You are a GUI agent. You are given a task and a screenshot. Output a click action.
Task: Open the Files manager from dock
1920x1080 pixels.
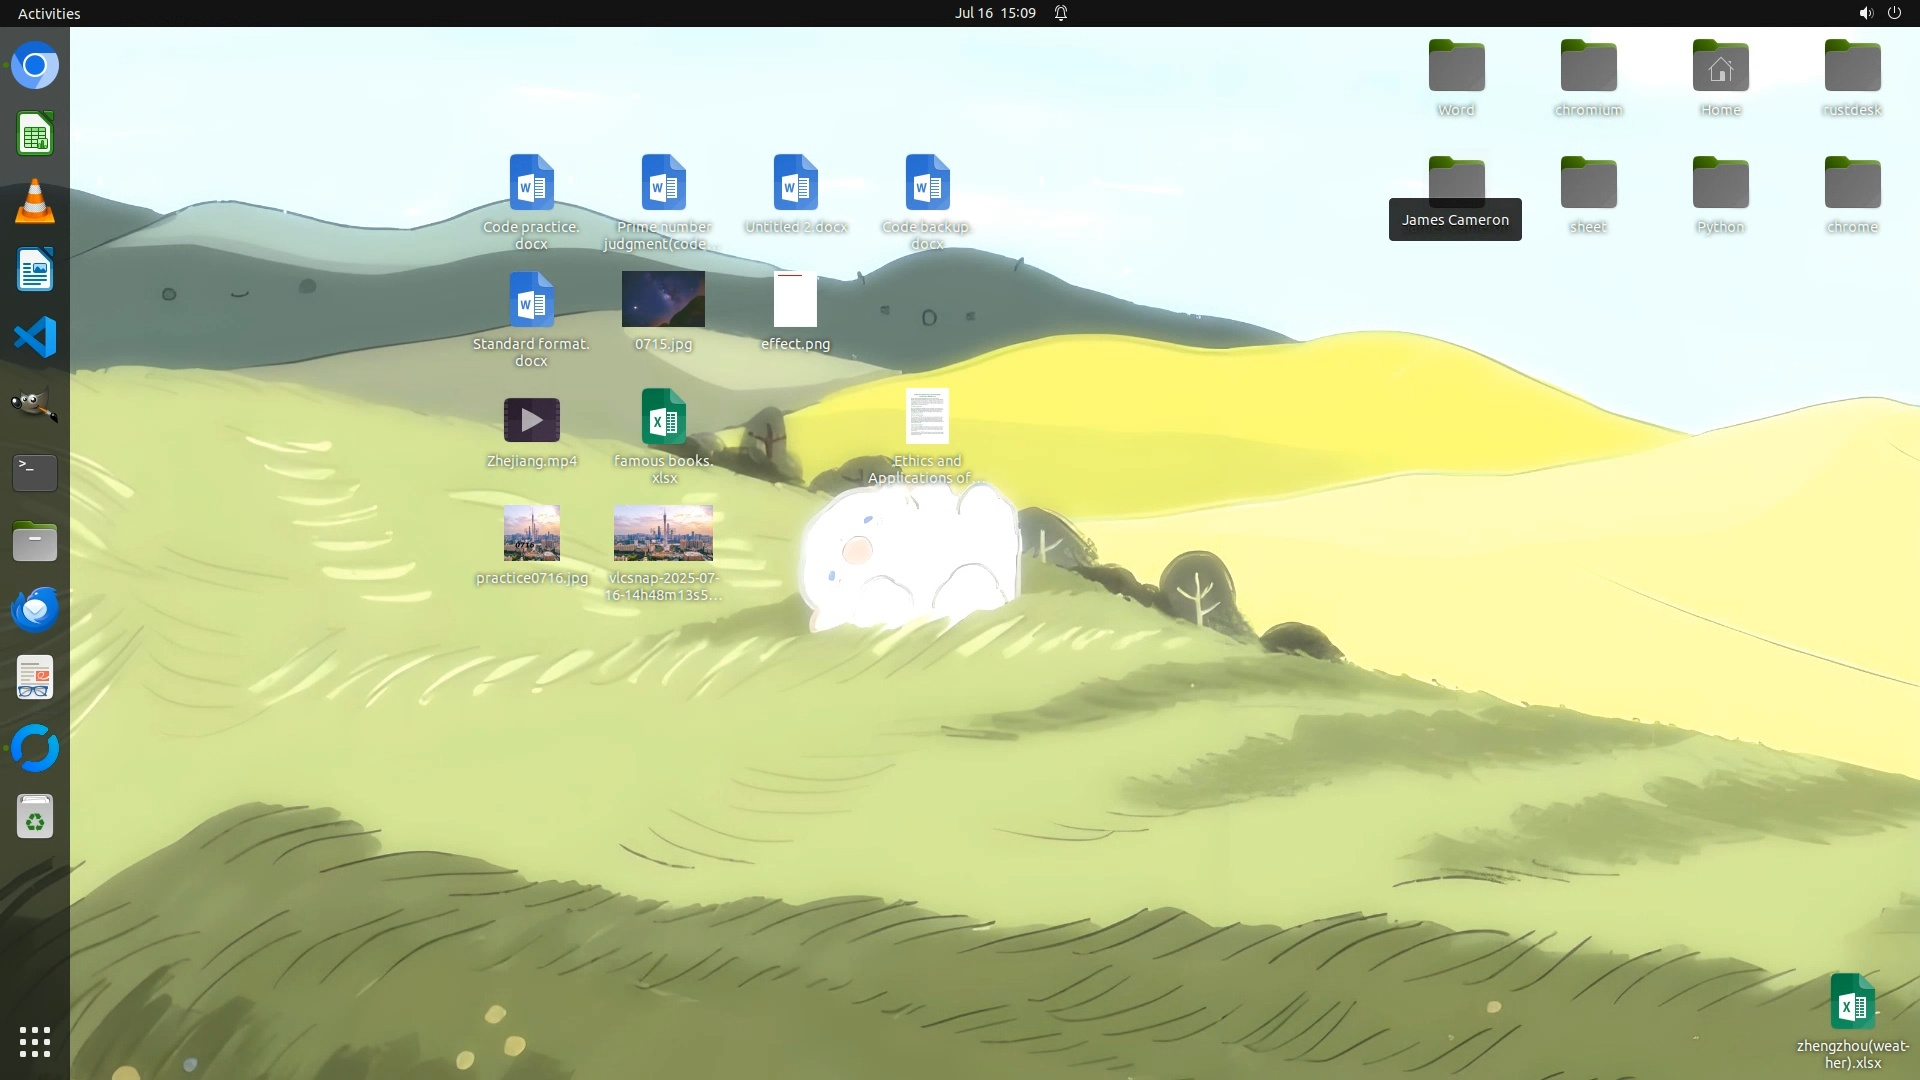[x=35, y=542]
